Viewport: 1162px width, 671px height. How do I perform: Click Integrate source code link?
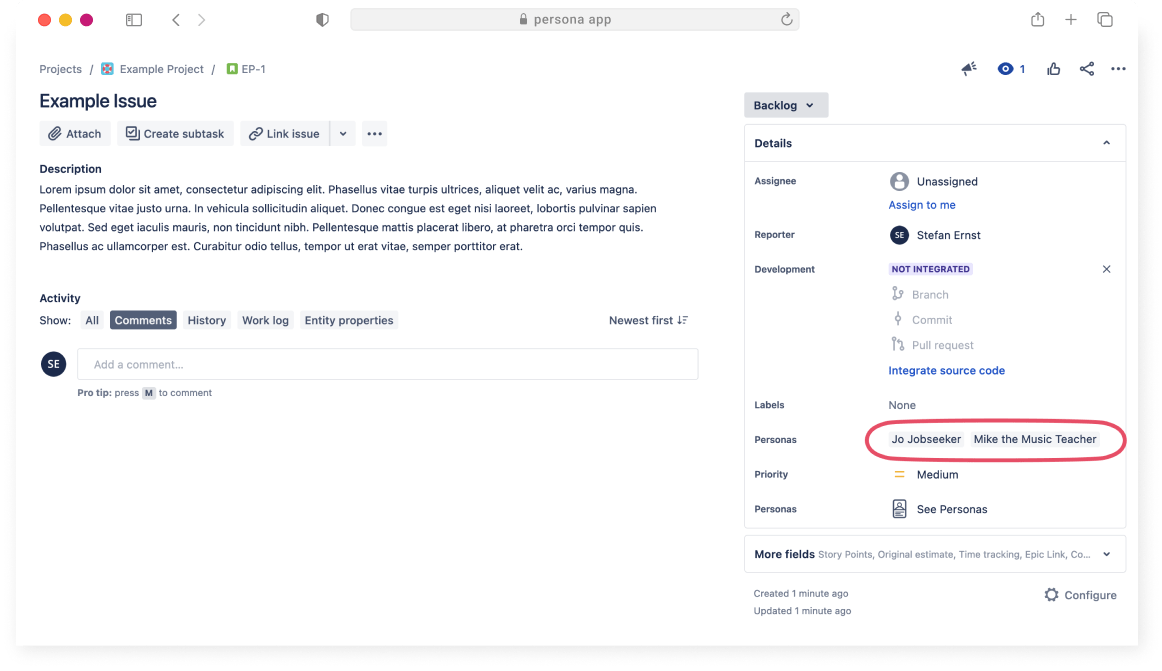pyautogui.click(x=946, y=370)
